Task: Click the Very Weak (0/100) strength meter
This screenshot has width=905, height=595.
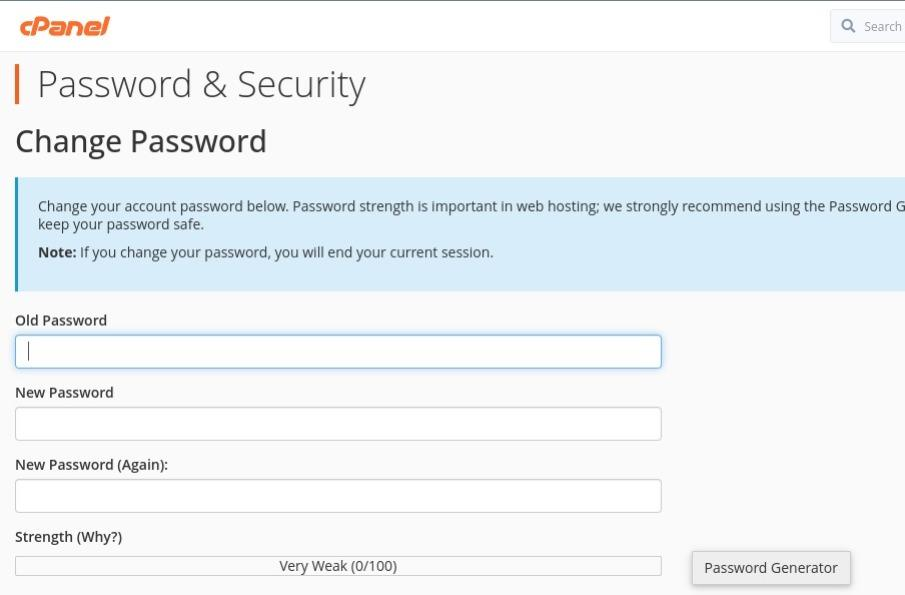Action: point(338,566)
